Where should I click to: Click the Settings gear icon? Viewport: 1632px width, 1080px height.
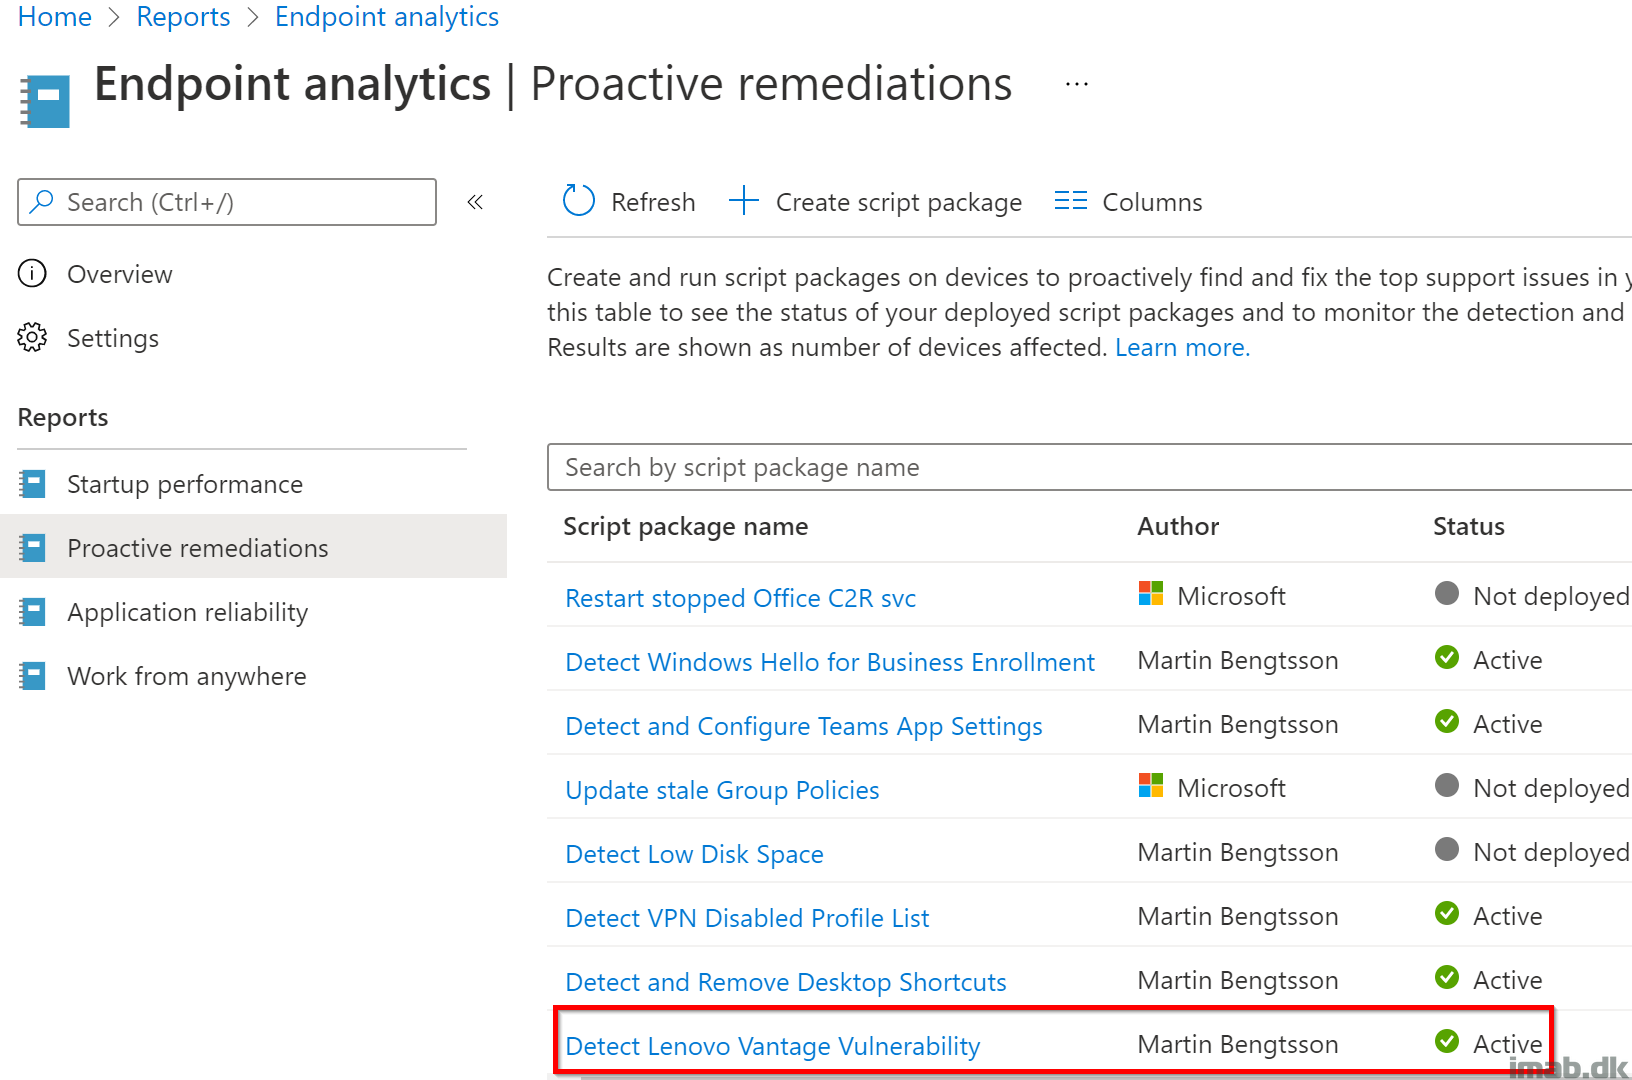32,337
